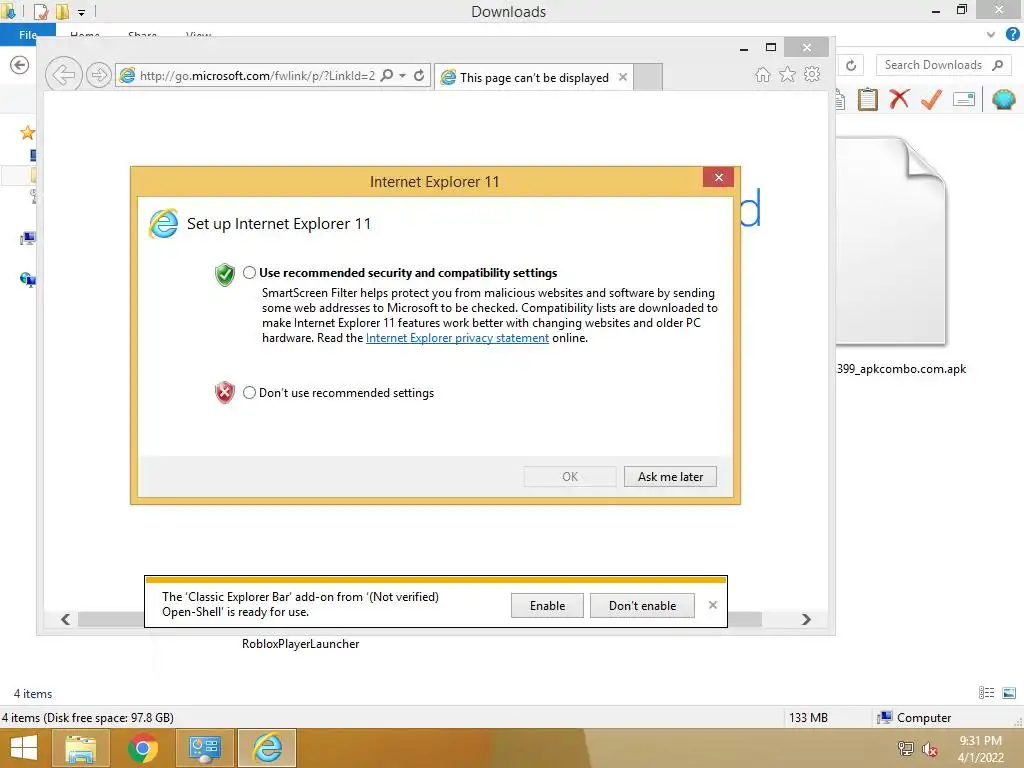Viewport: 1024px width, 768px height.
Task: Click the Ask me later button
Action: pyautogui.click(x=670, y=477)
